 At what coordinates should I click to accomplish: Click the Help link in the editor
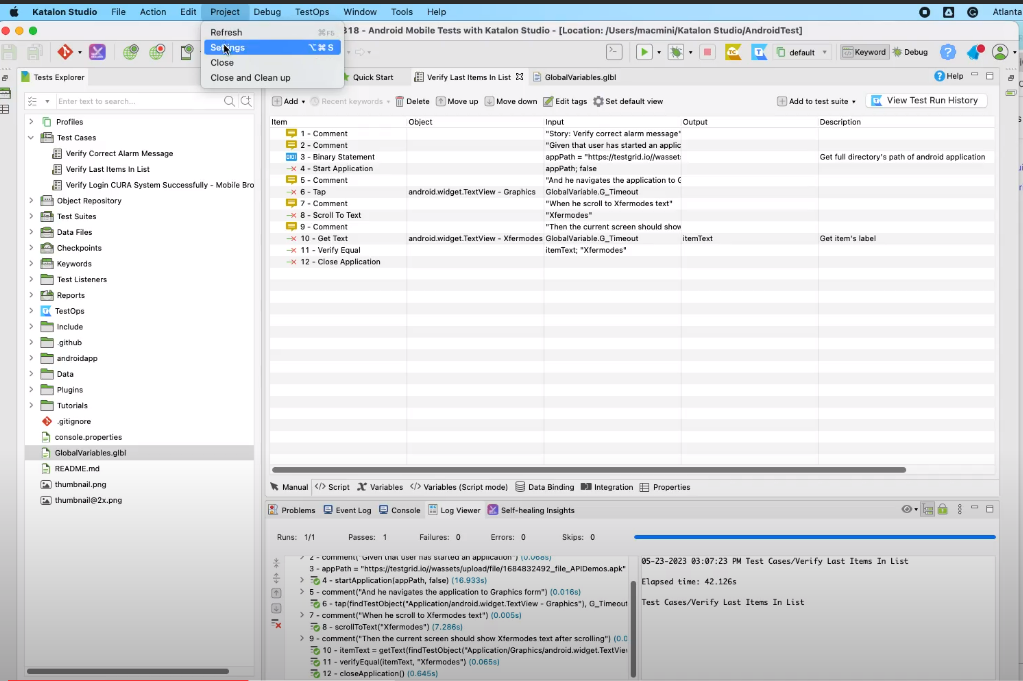coord(949,76)
